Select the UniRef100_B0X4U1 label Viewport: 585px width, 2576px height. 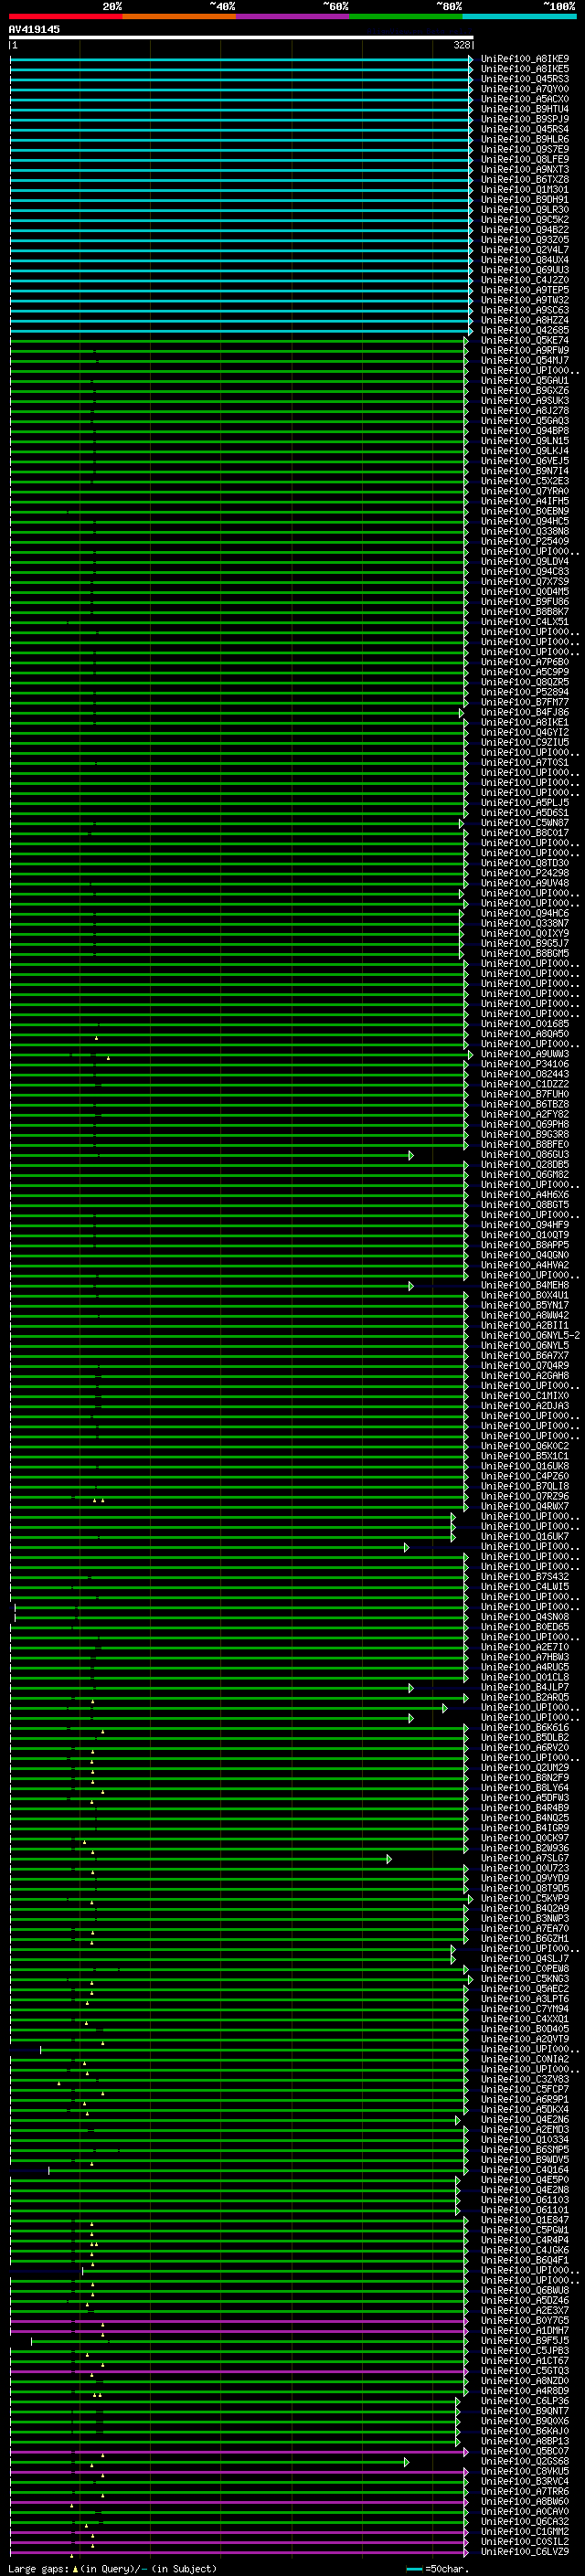[x=525, y=1296]
